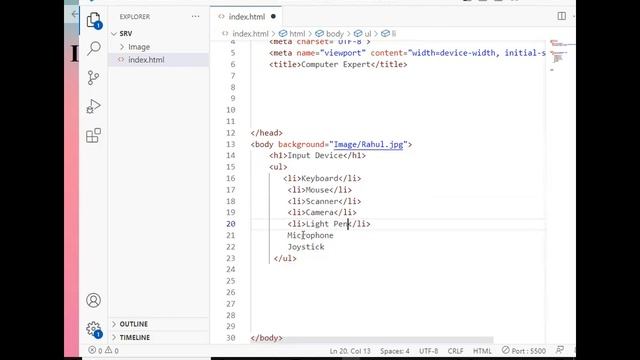Click CRLF end of line setting
This screenshot has height=360, width=640.
[456, 351]
